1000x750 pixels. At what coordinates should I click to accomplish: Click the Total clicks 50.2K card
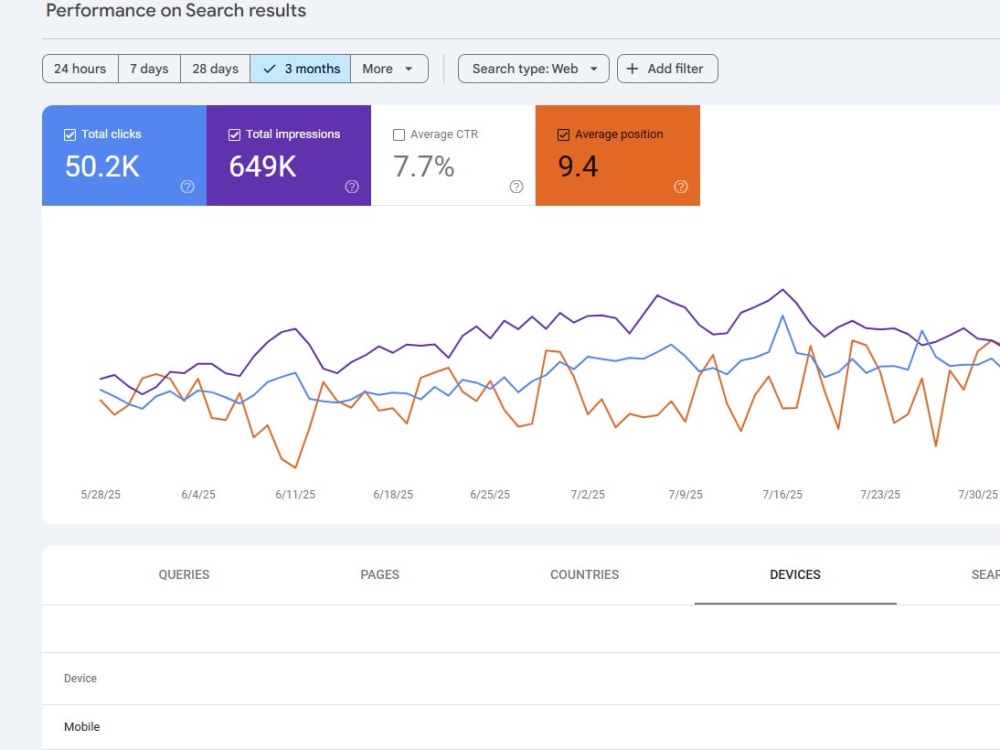click(x=124, y=156)
